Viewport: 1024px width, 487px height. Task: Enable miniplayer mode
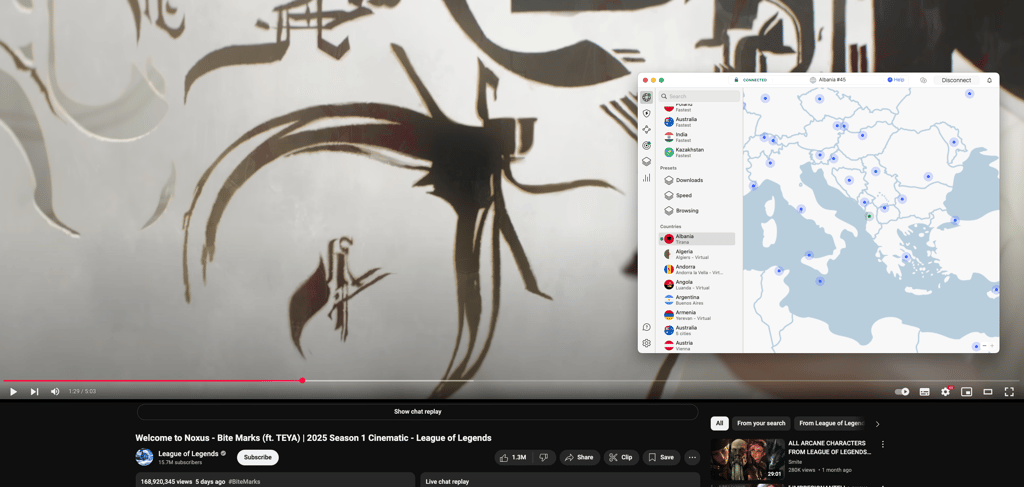coord(967,392)
